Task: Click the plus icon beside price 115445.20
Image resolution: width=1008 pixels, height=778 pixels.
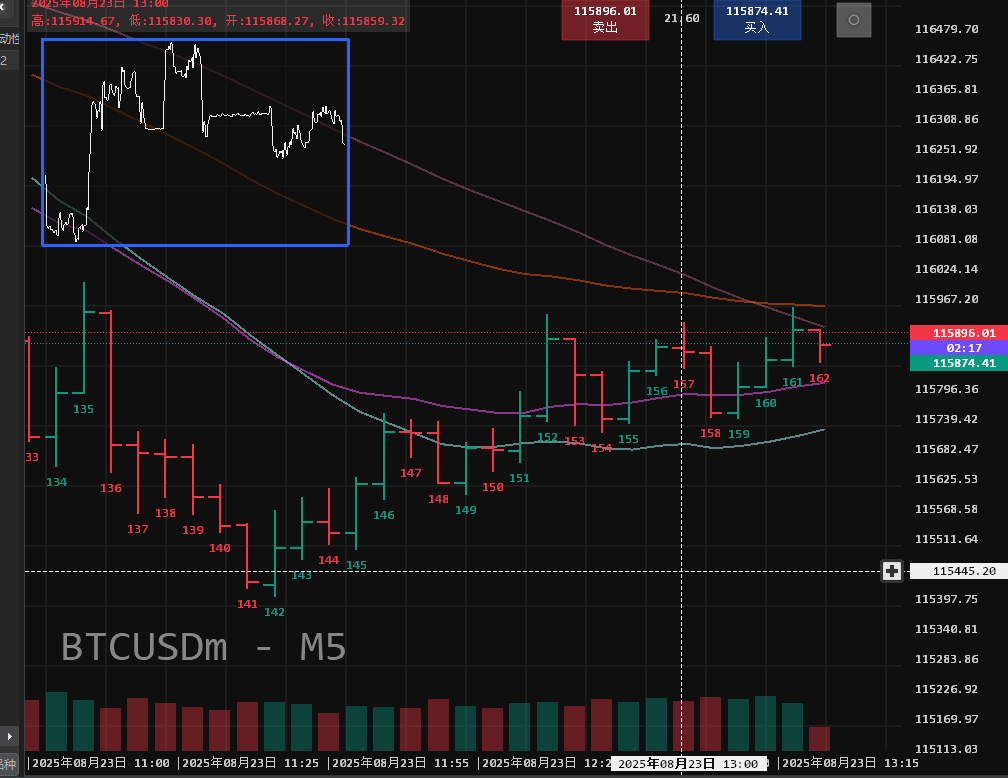Action: pos(892,571)
